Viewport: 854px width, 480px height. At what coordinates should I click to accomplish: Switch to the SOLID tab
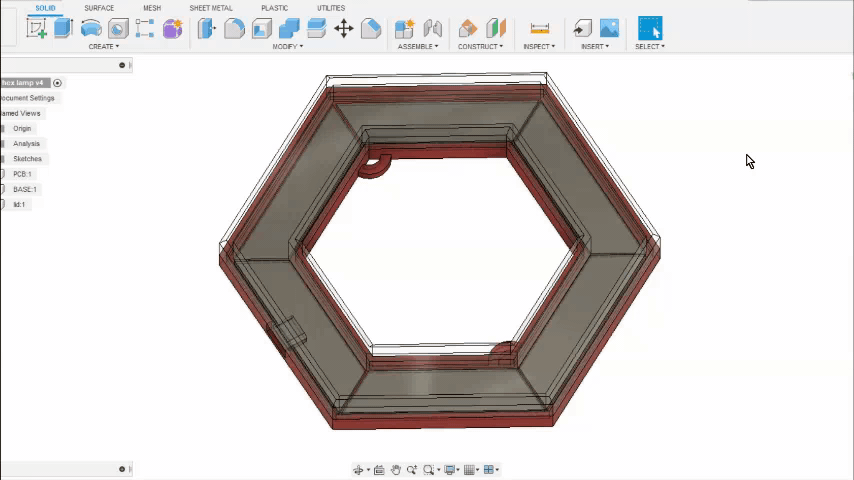[x=45, y=8]
